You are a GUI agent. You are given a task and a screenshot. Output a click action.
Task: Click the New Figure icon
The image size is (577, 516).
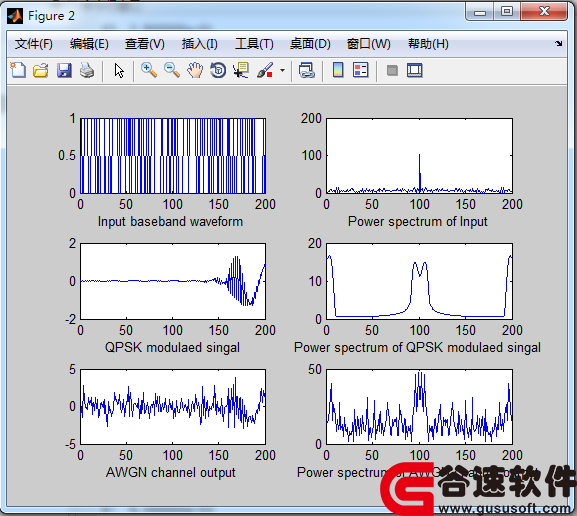(18, 70)
